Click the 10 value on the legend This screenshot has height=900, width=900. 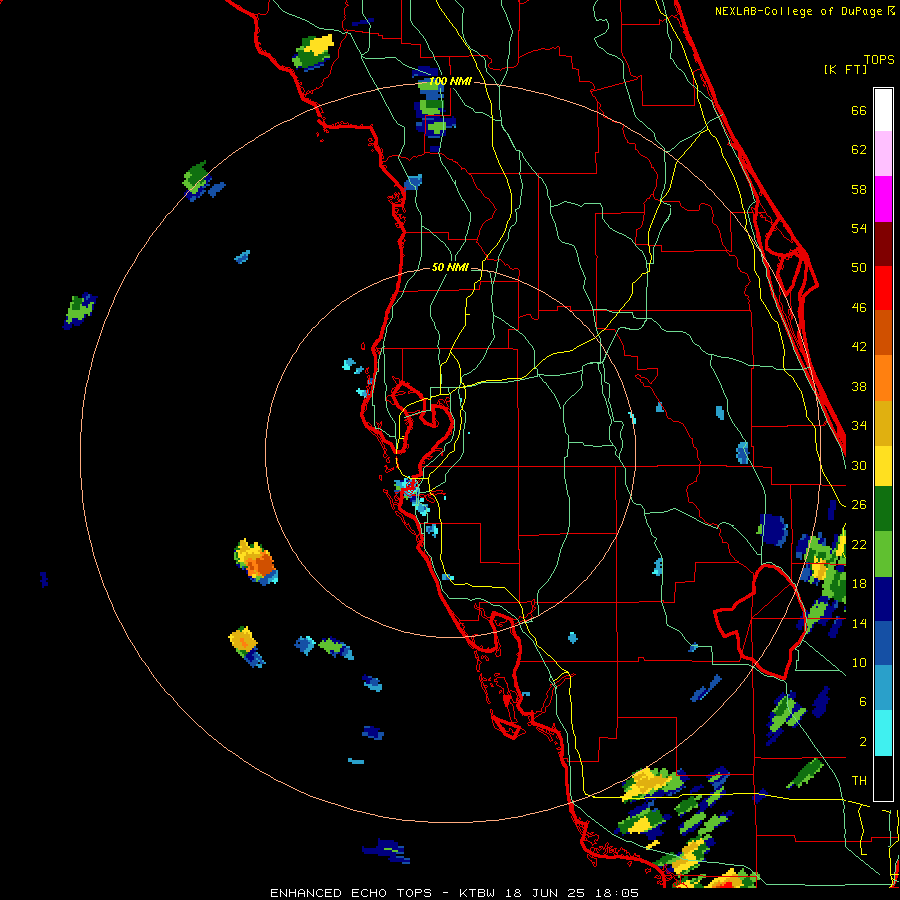pos(859,663)
